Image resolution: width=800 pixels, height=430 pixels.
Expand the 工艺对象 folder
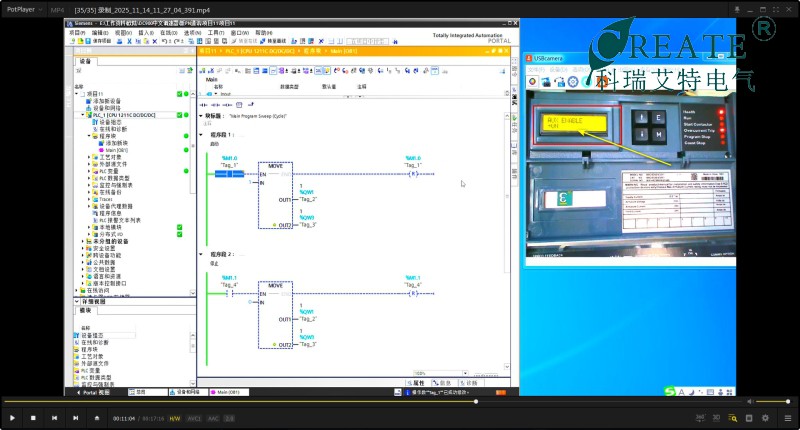click(89, 158)
